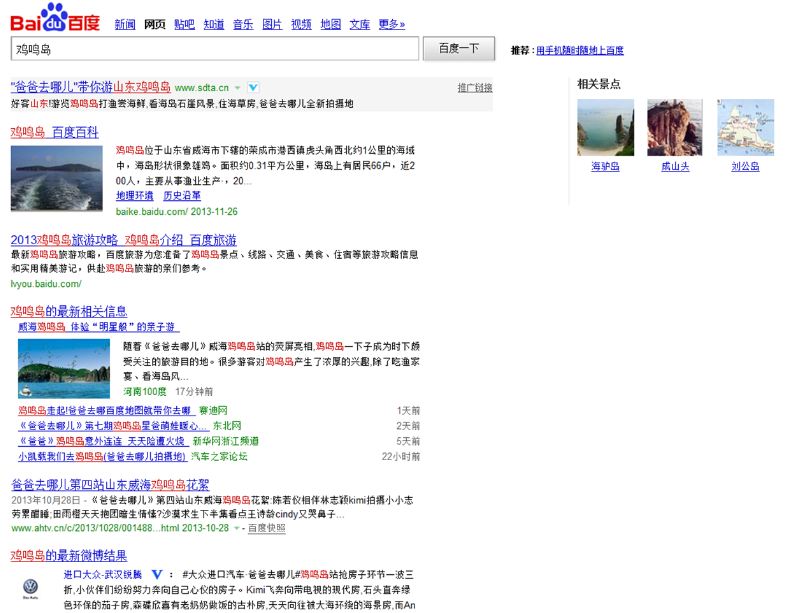Viewport: 794px width, 613px height.
Task: Open the 用手机随时随地上百度 link
Action: click(580, 50)
